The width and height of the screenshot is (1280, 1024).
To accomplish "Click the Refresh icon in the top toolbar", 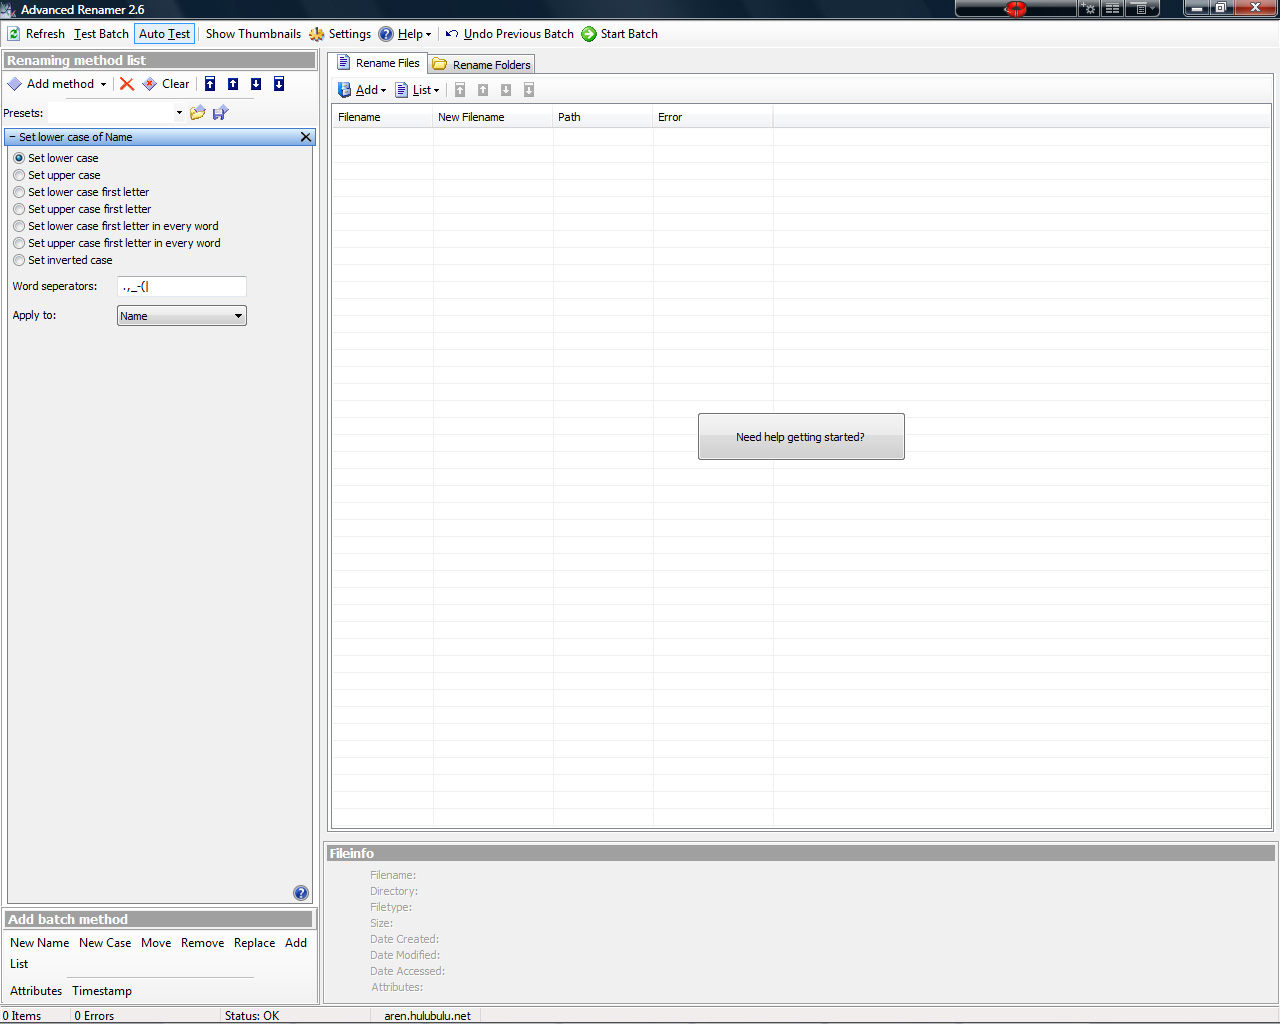I will [x=14, y=34].
